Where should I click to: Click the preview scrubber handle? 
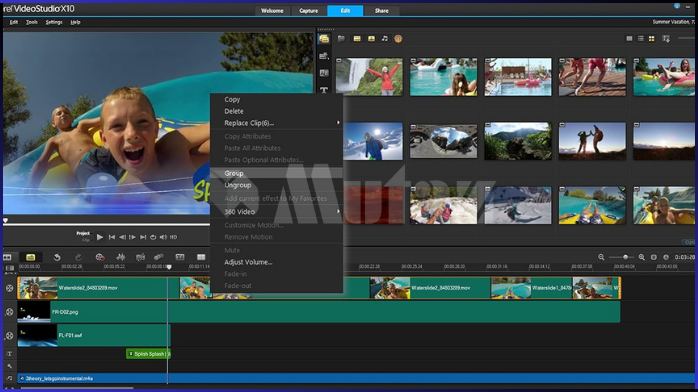point(5,220)
